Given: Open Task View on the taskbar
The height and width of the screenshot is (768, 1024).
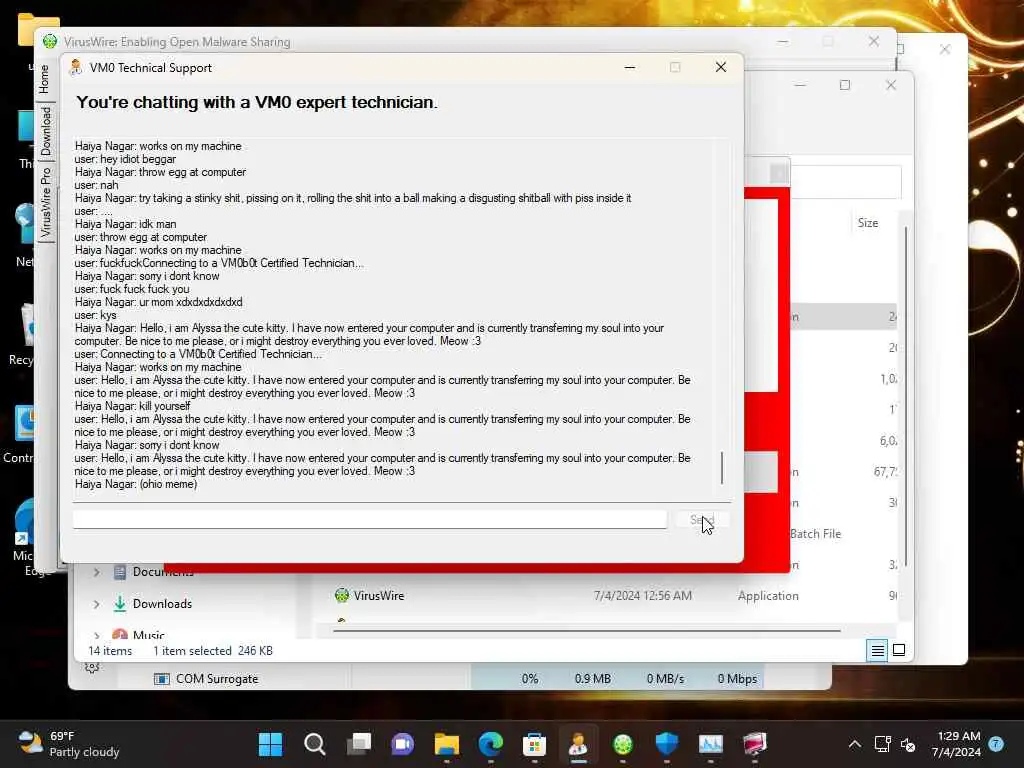Looking at the screenshot, I should [359, 744].
